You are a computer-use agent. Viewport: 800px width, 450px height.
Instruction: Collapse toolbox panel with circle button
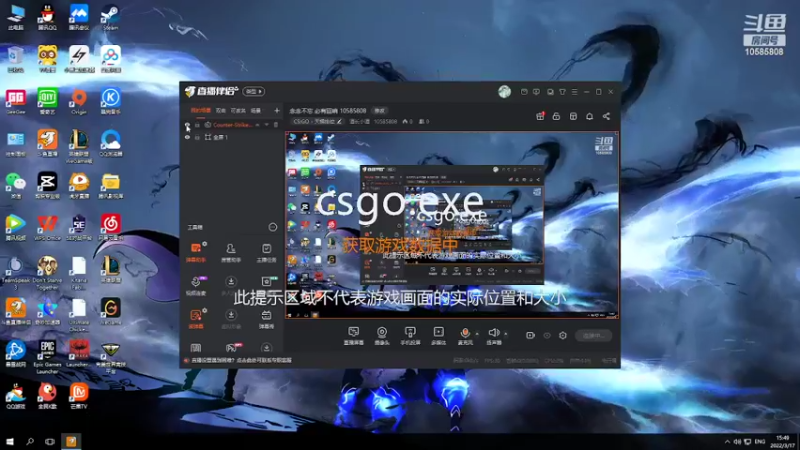click(273, 227)
